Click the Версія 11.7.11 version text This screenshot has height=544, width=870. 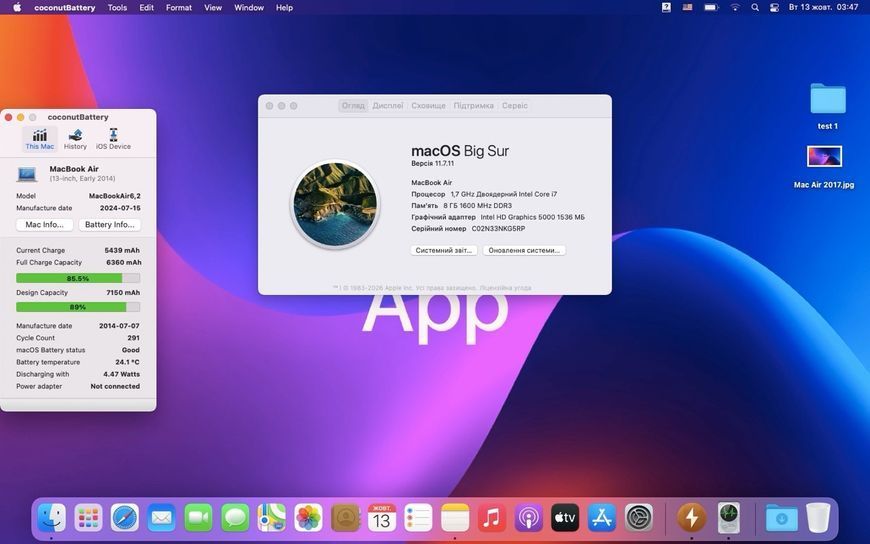click(433, 164)
